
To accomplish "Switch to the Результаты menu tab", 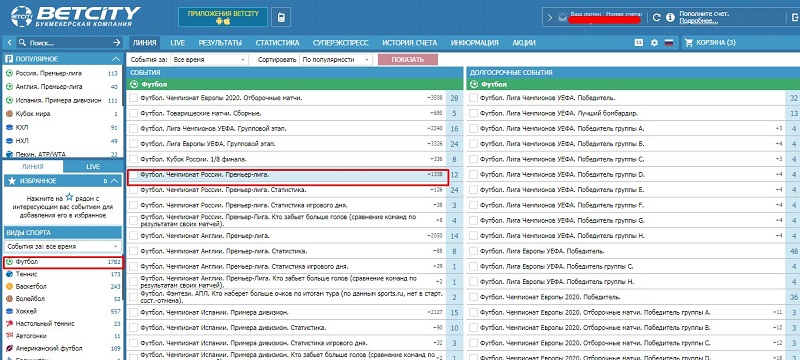I will [x=220, y=43].
